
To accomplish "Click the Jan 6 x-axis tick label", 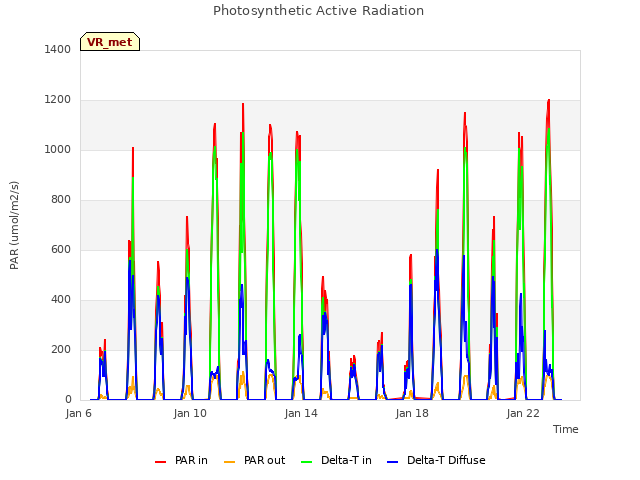I will [x=78, y=413].
